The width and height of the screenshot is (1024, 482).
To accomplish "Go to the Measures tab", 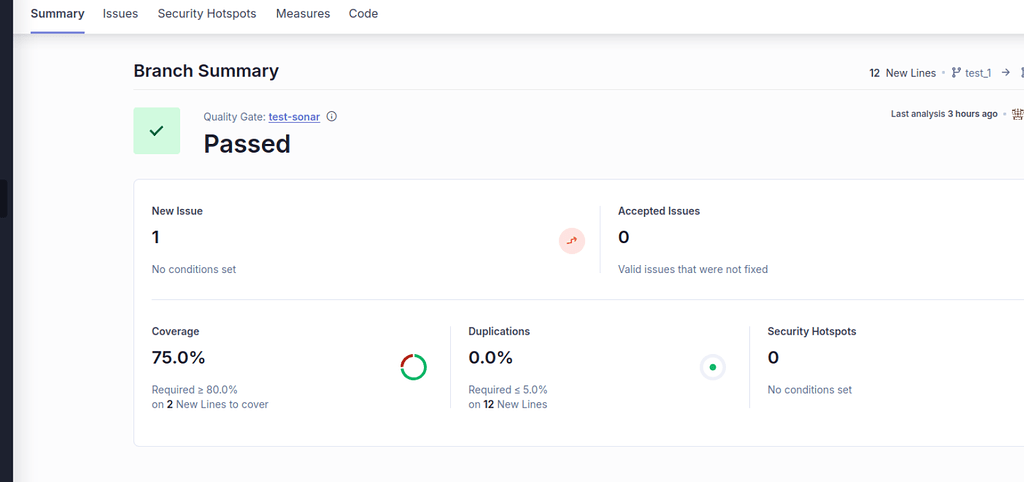I will tap(303, 14).
